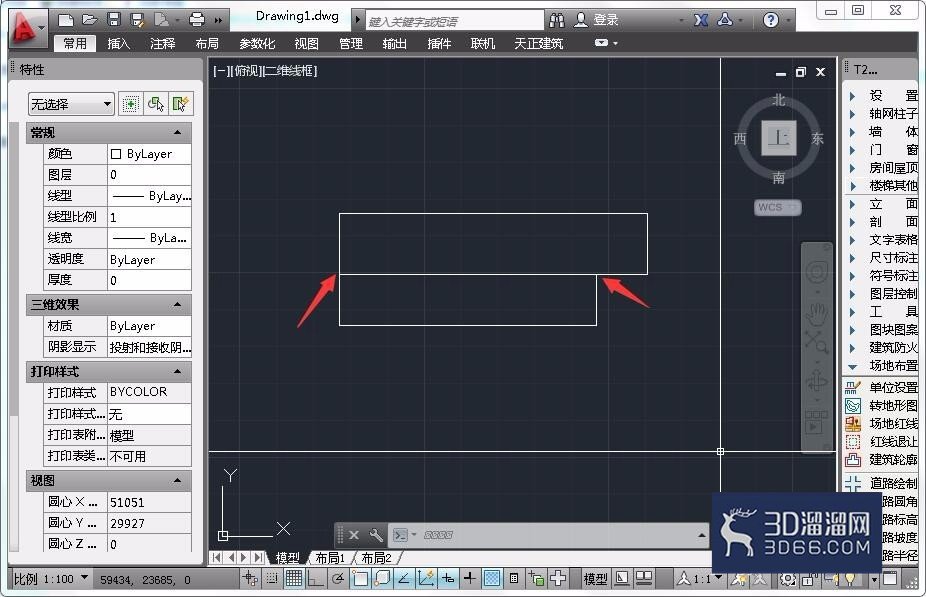Open the 无选择 object selection dropdown
The height and width of the screenshot is (597, 926).
point(71,105)
